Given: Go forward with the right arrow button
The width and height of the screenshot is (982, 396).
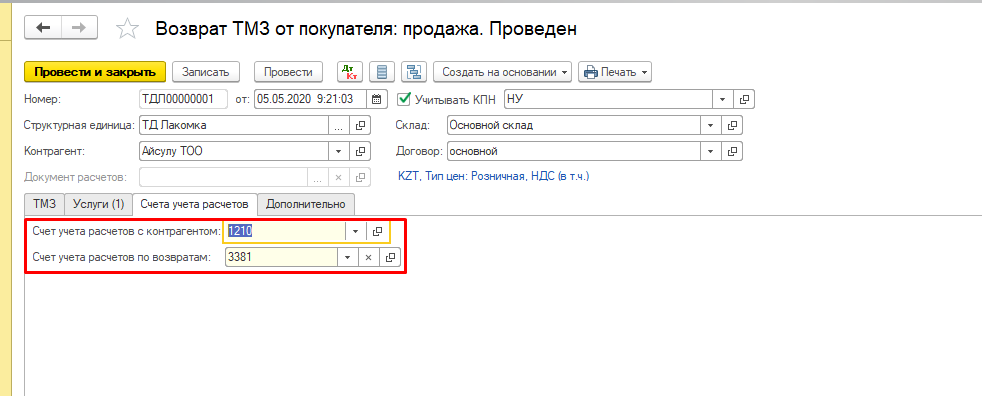Looking at the screenshot, I should 79,28.
